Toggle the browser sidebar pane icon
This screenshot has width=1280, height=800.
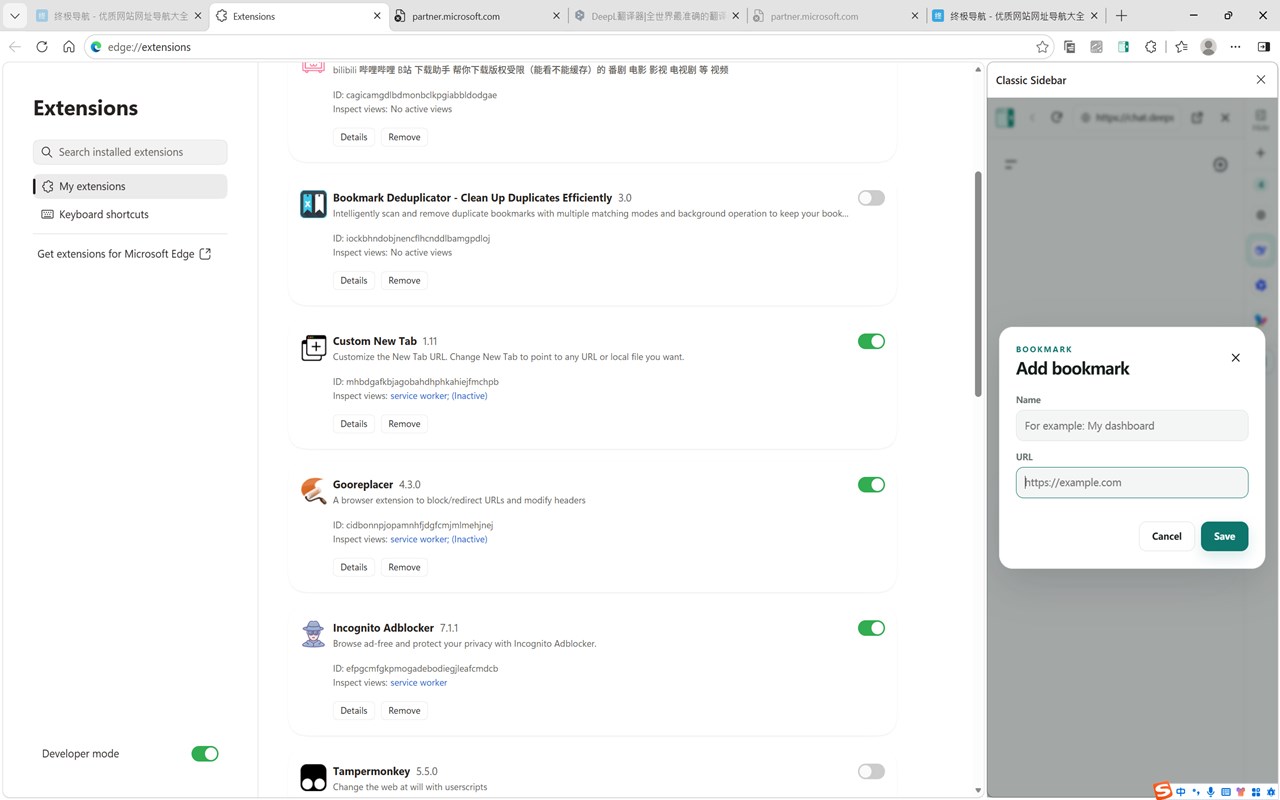tap(1264, 47)
